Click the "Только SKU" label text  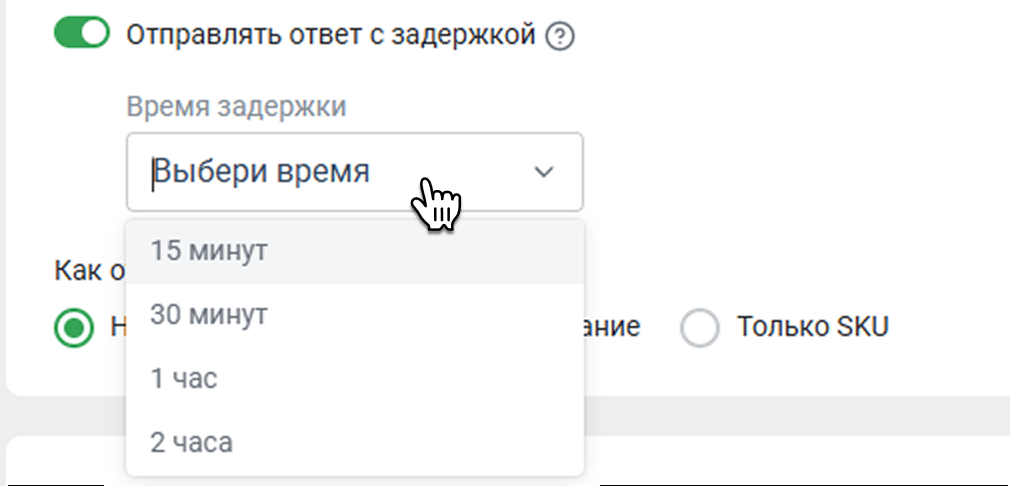pos(812,327)
